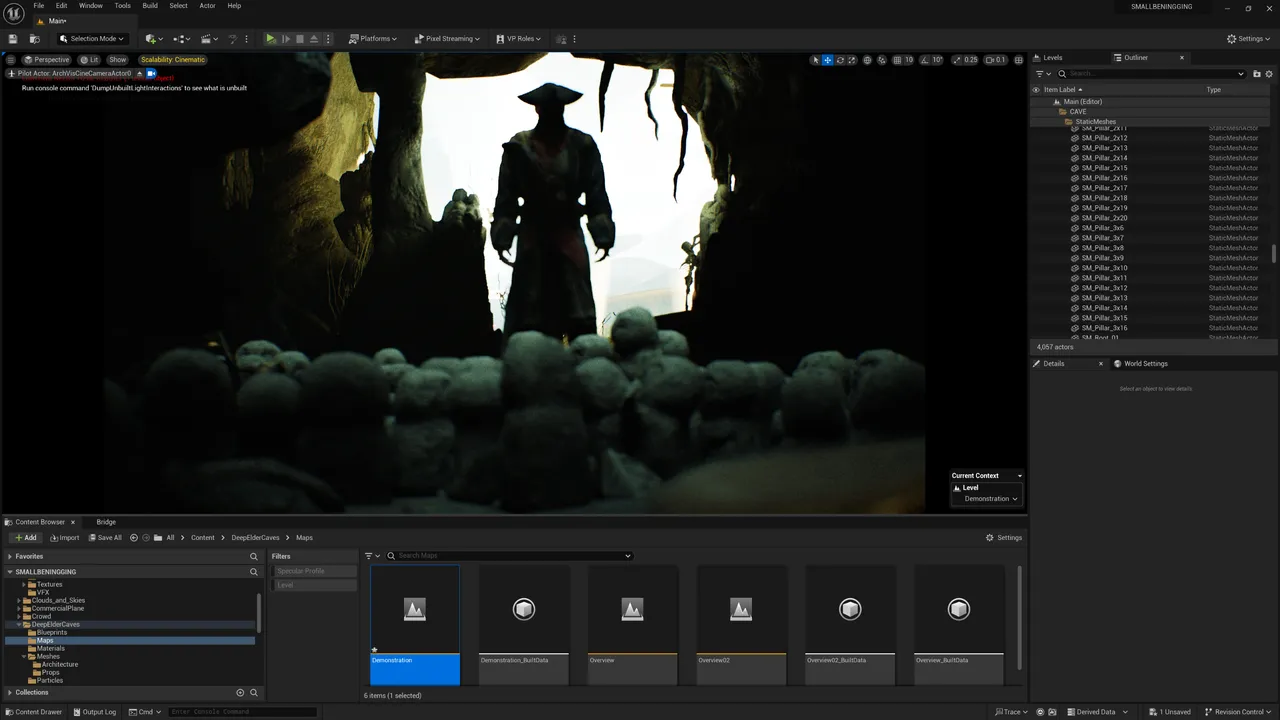Click the camera icon beside pilot actor
Image resolution: width=1280 pixels, height=720 pixels.
pos(152,73)
